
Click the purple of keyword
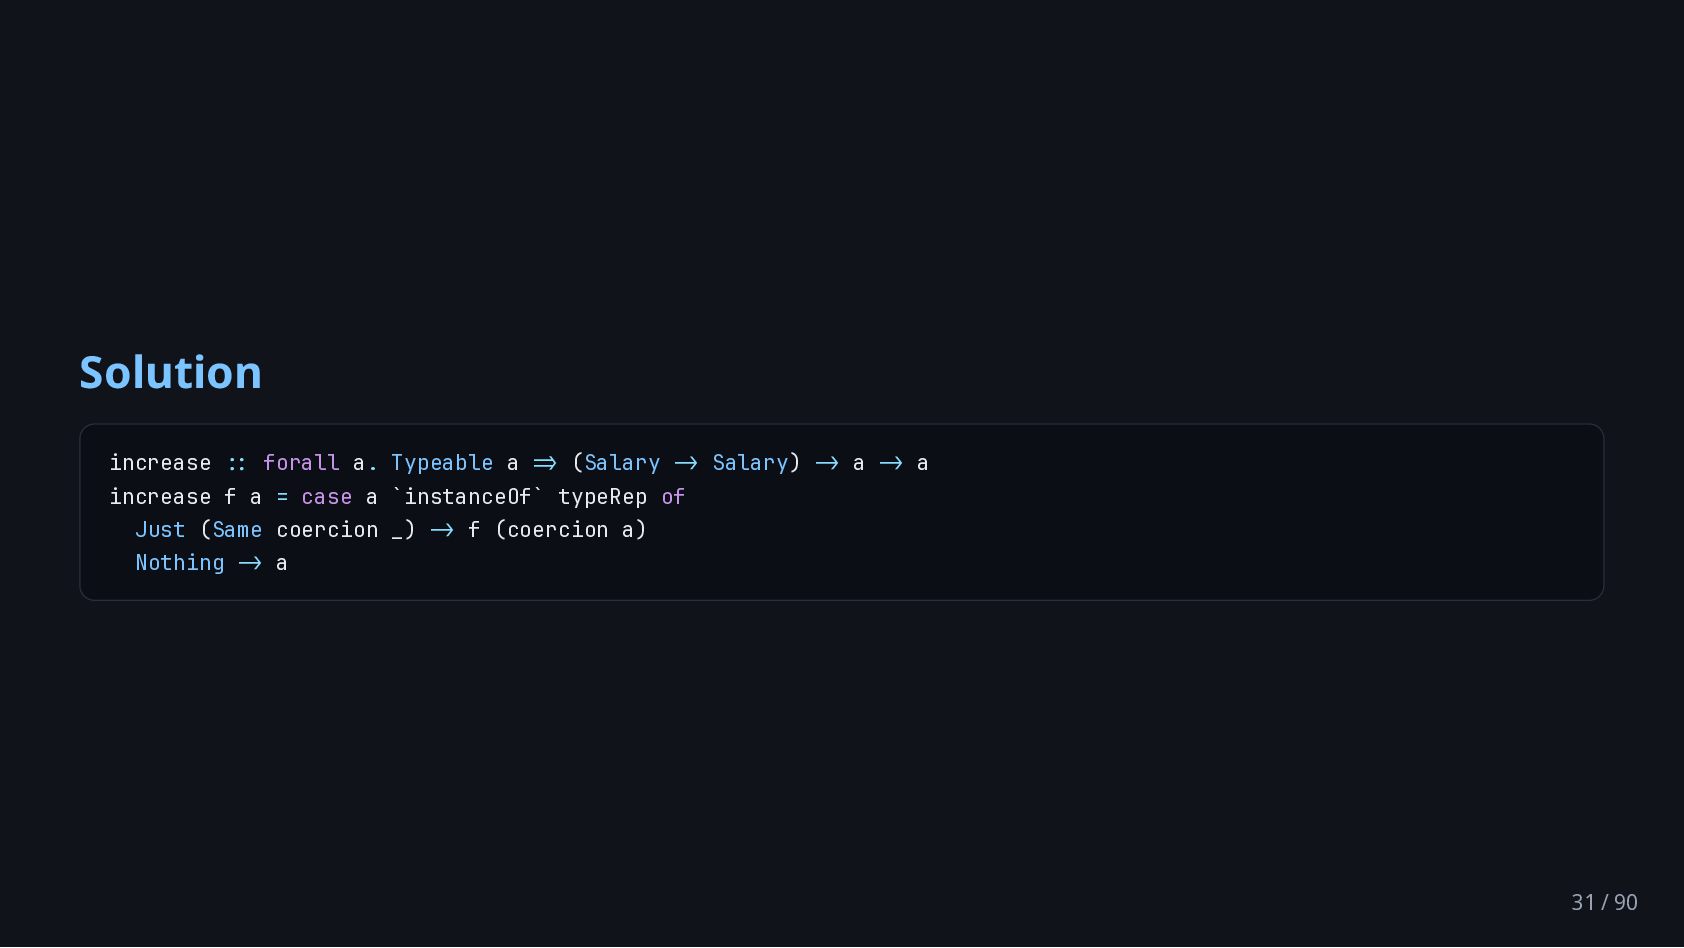tap(673, 496)
